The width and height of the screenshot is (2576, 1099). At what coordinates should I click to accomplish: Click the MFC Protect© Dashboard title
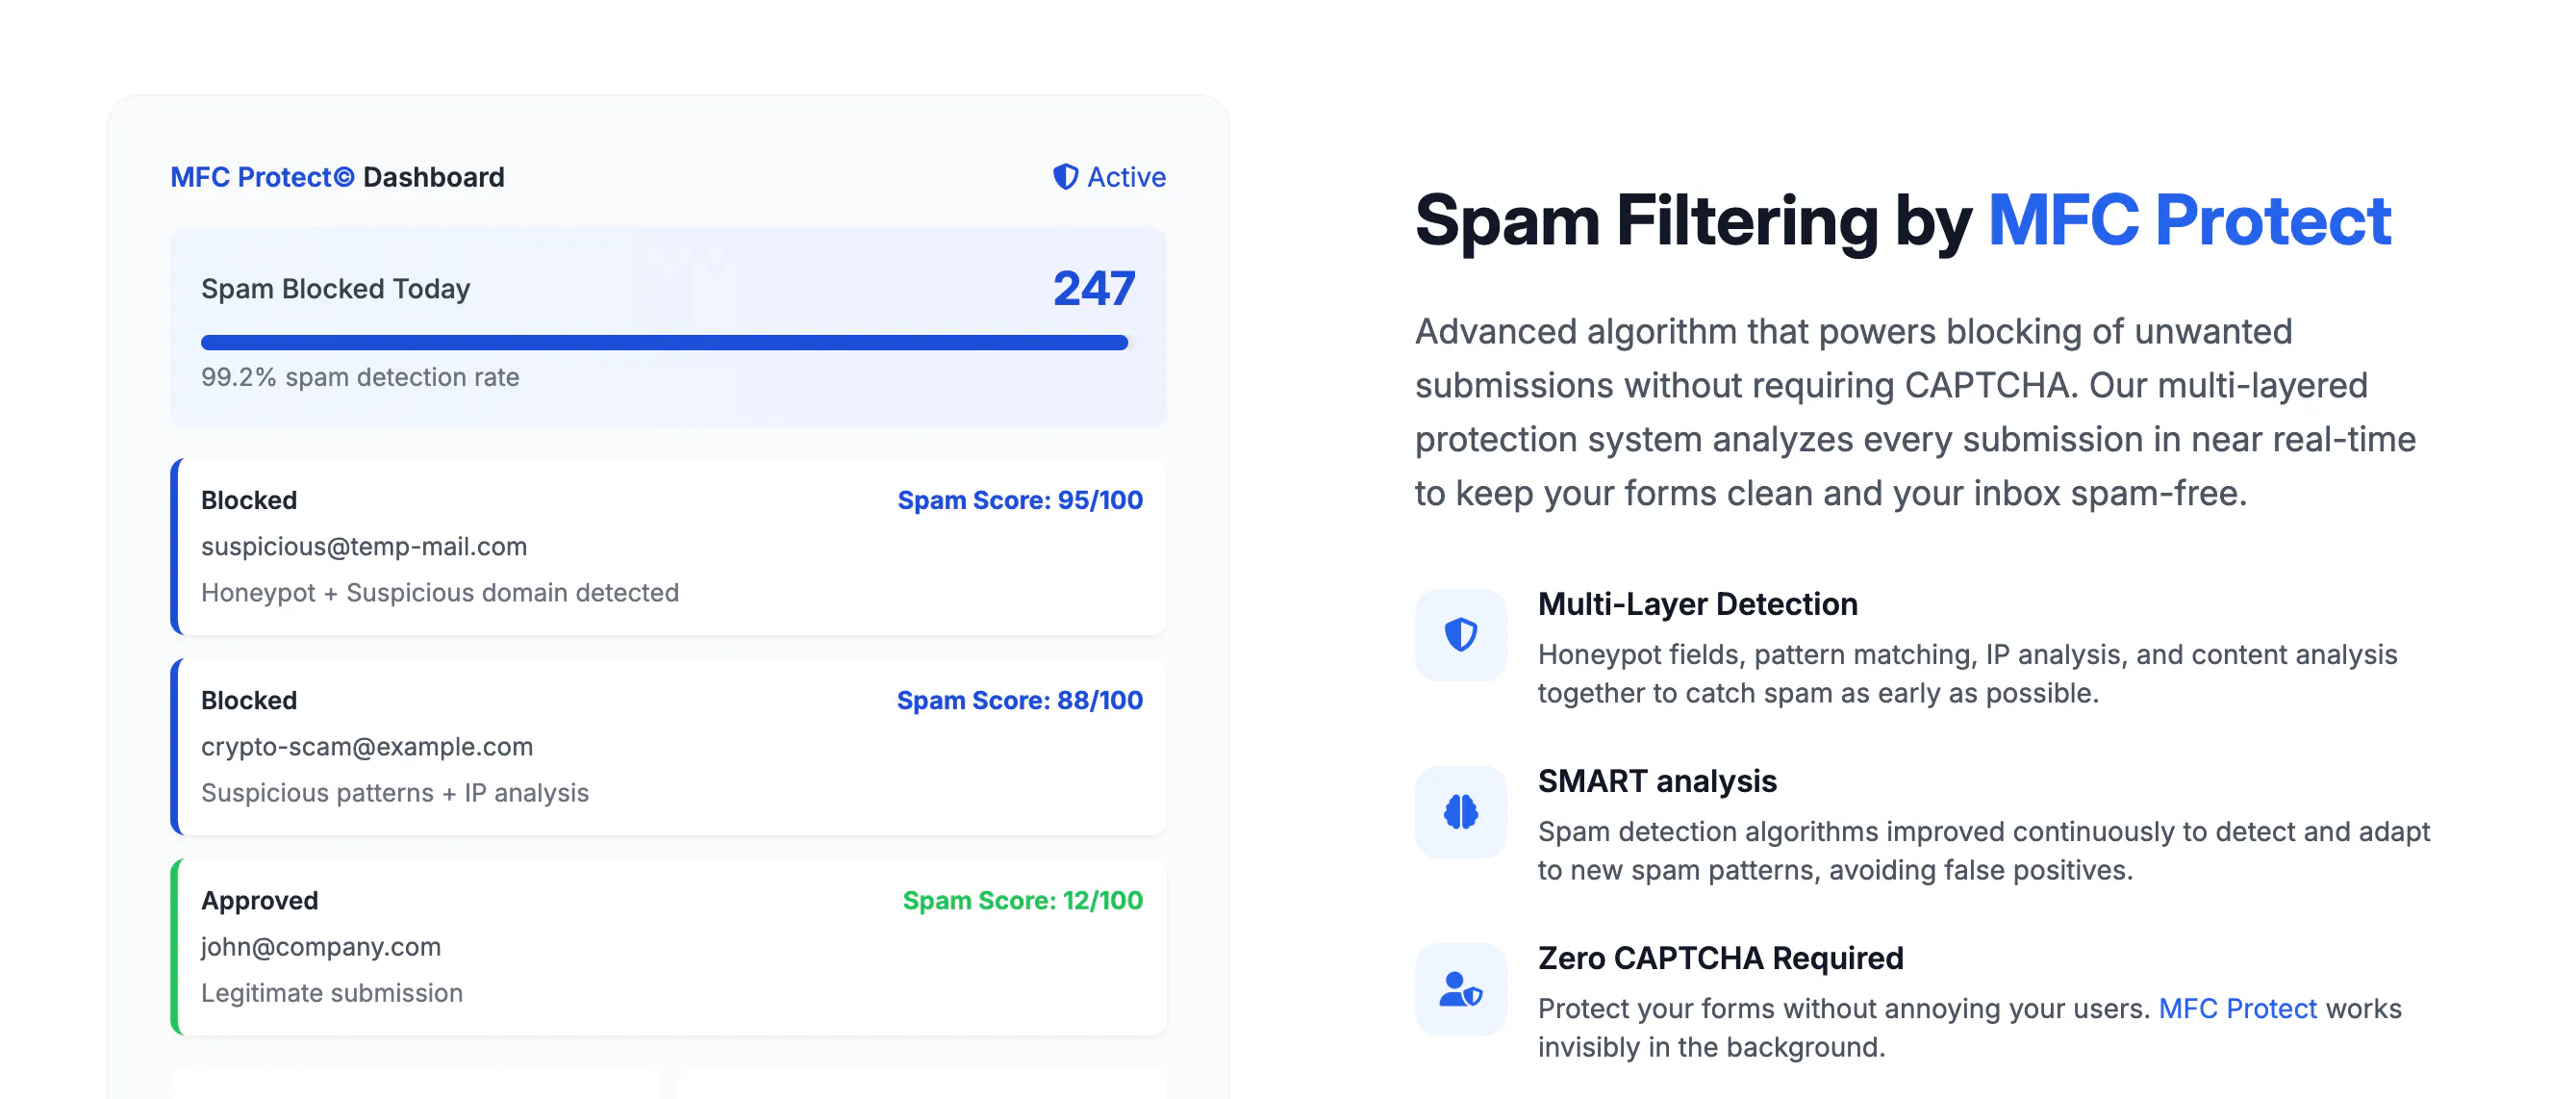click(x=337, y=177)
